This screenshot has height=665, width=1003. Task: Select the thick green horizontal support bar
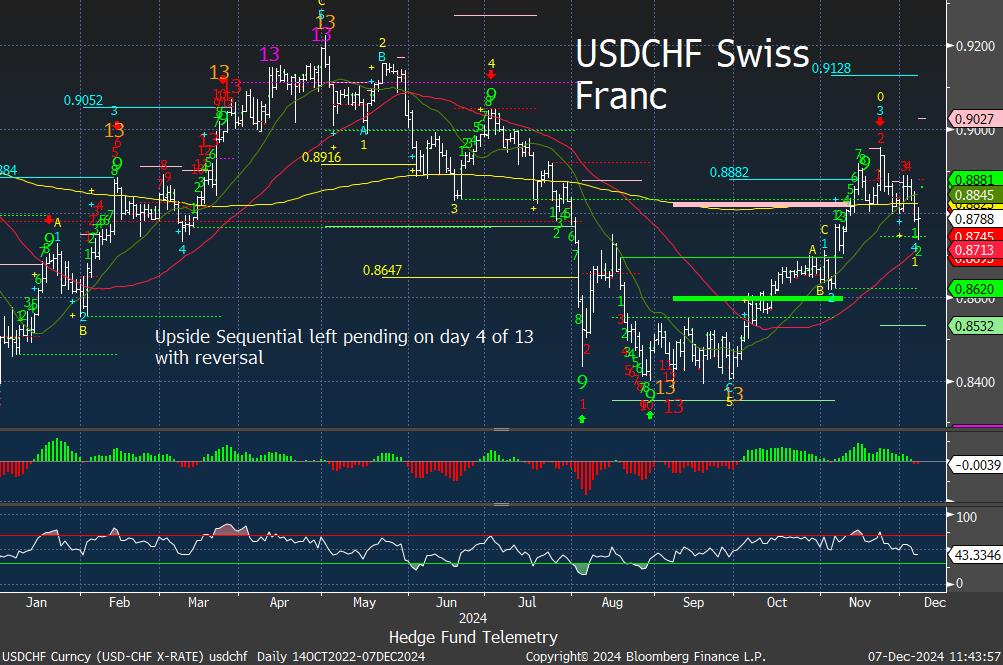757,298
